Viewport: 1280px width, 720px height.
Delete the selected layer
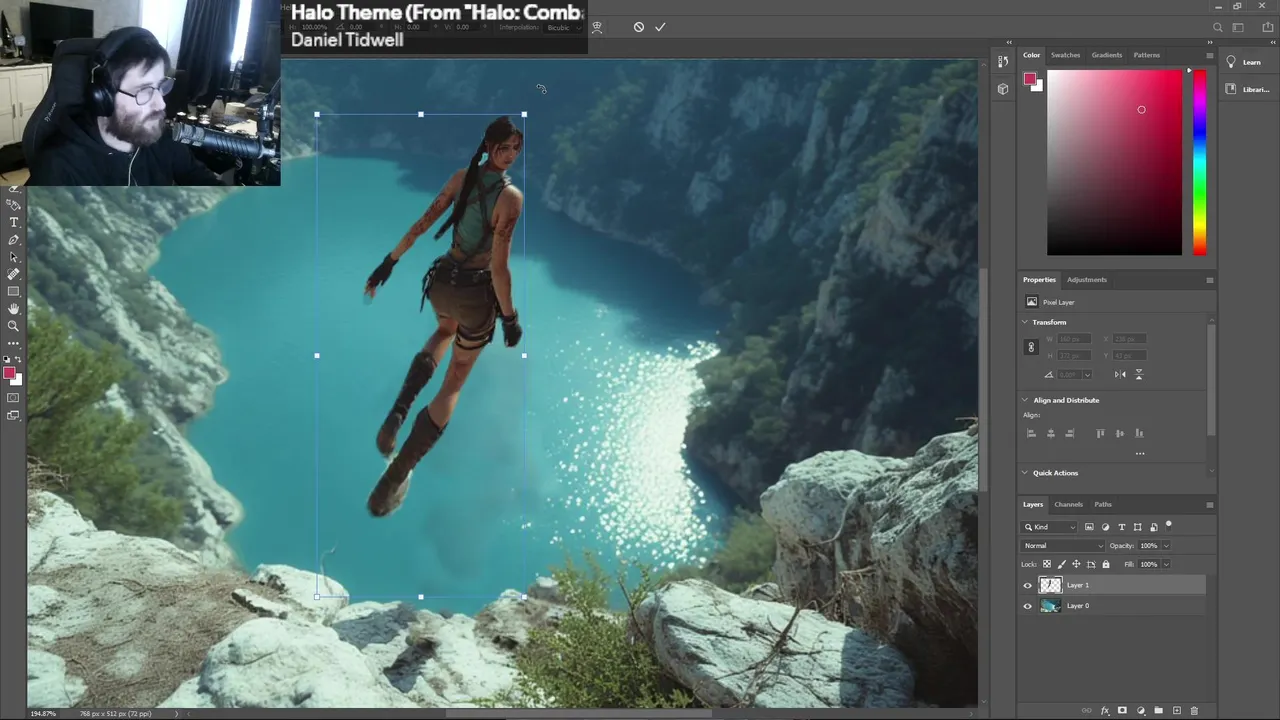(x=1194, y=710)
